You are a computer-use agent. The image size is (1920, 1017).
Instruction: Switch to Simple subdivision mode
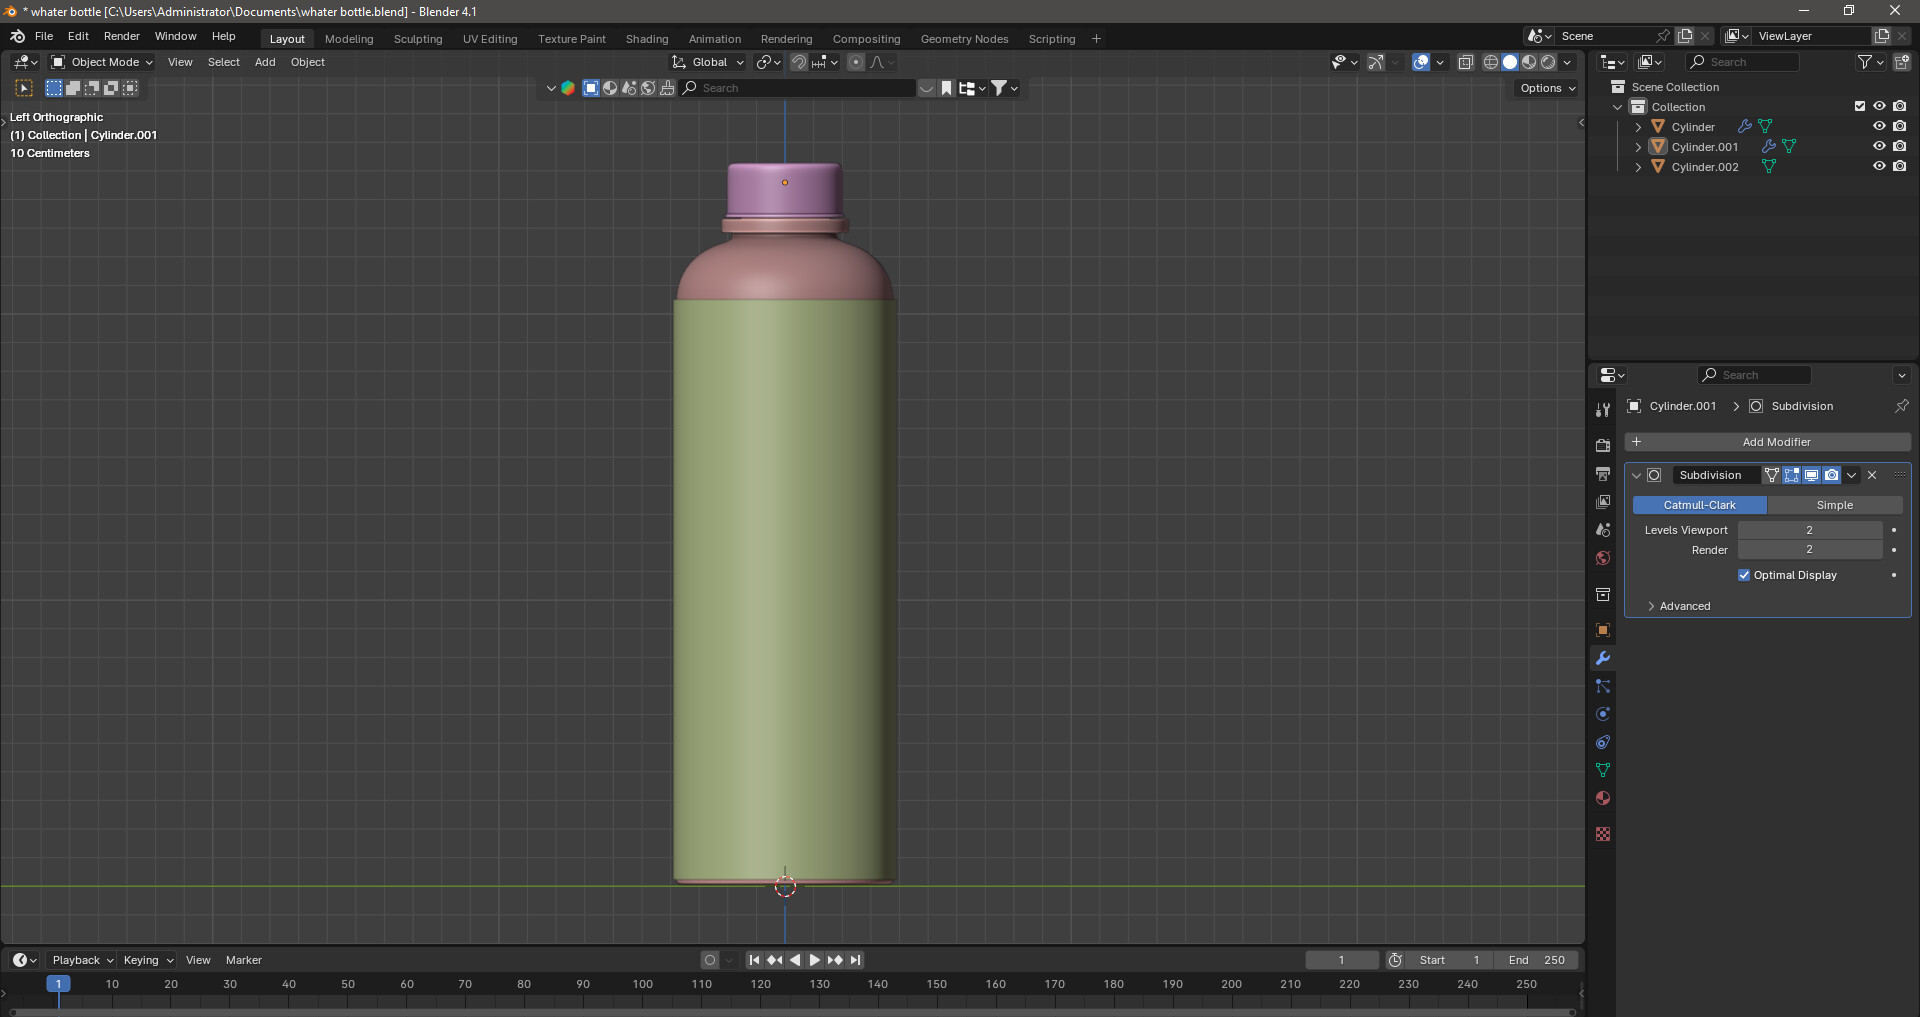[x=1836, y=505]
